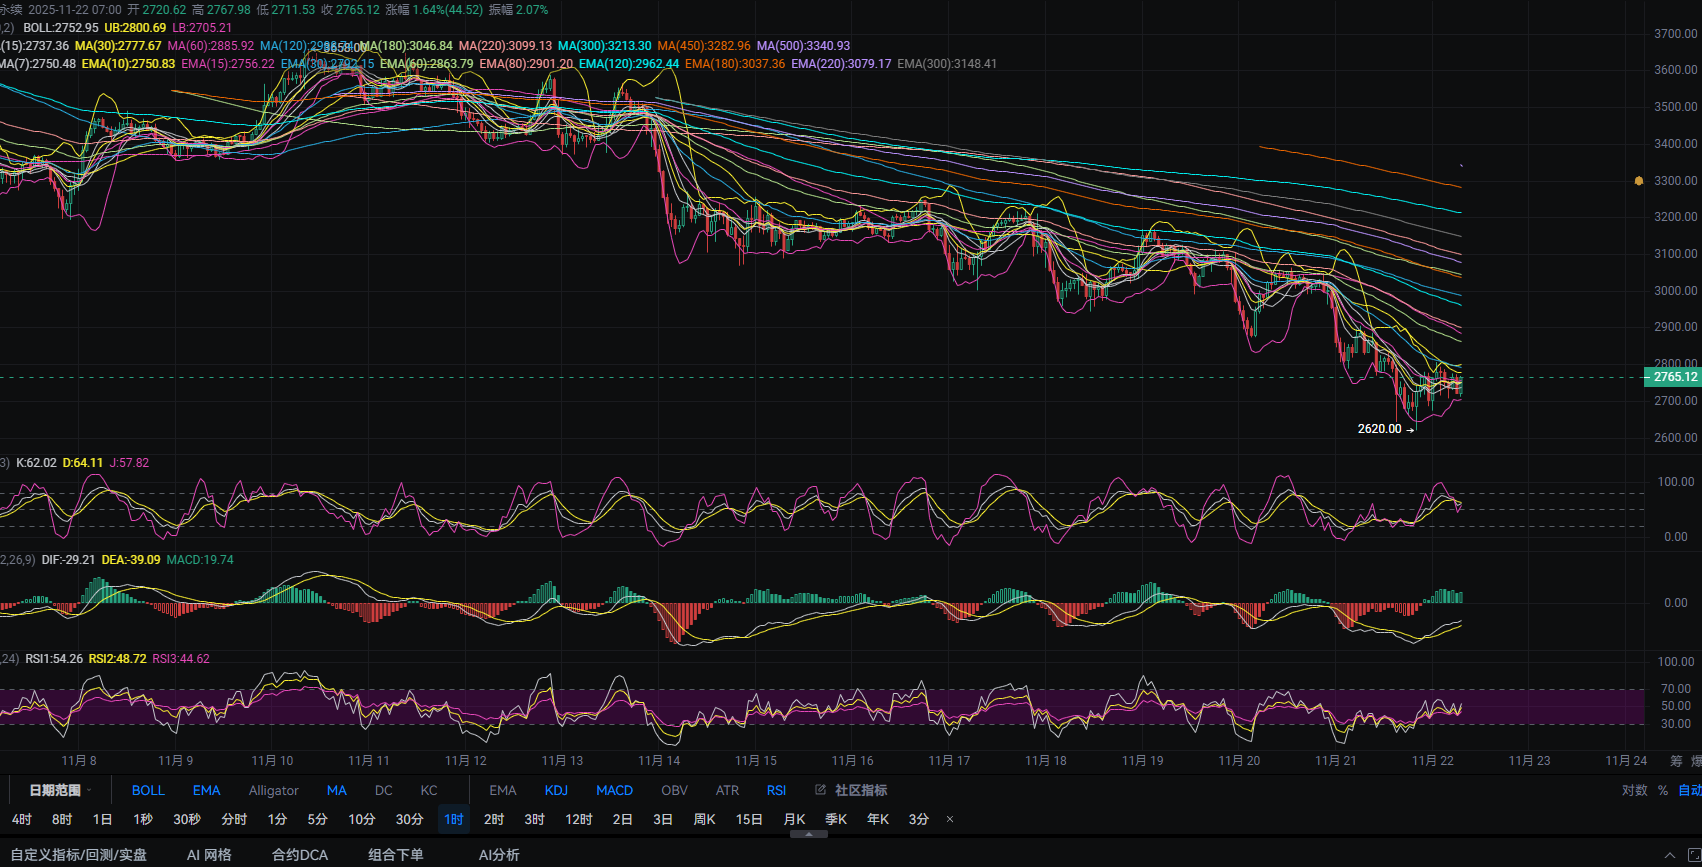1702x867 pixels.
Task: Click the fullscreen icon in bottom corner
Action: 1695,855
